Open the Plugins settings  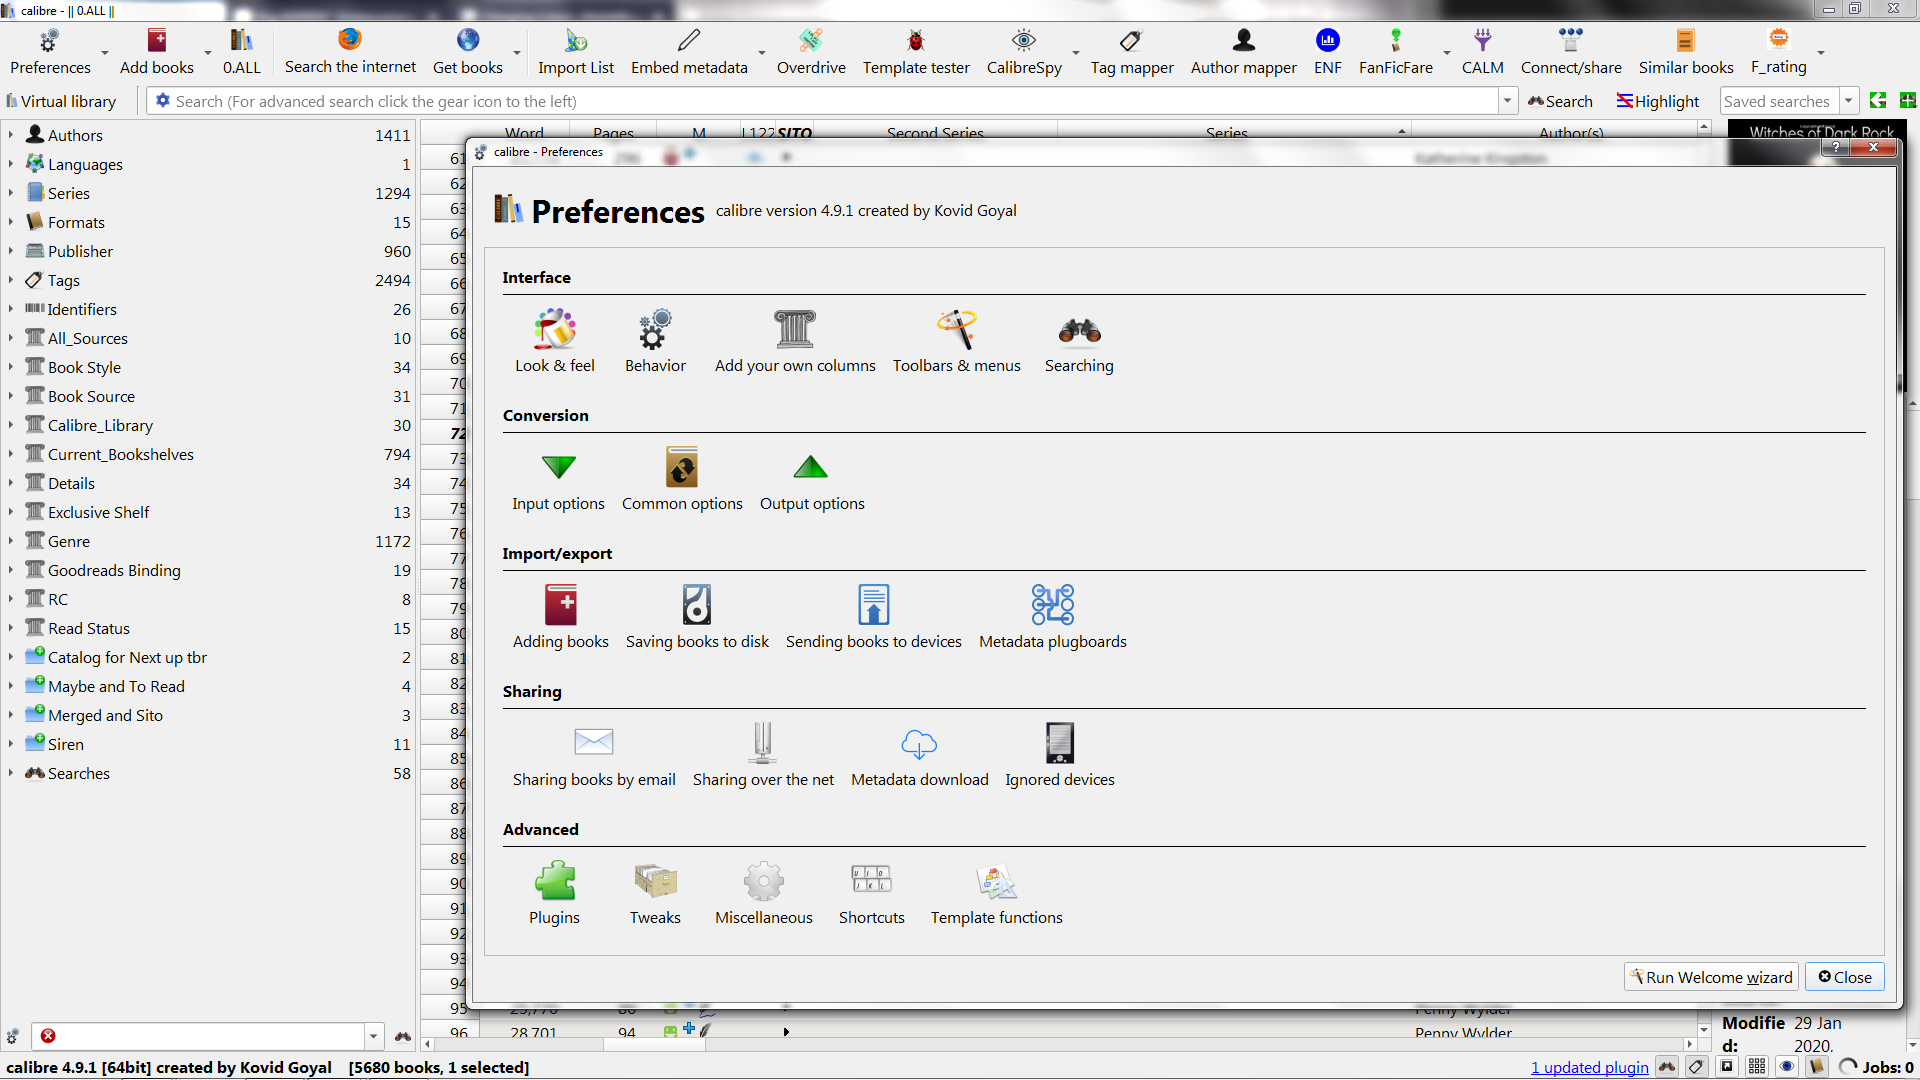coord(554,893)
